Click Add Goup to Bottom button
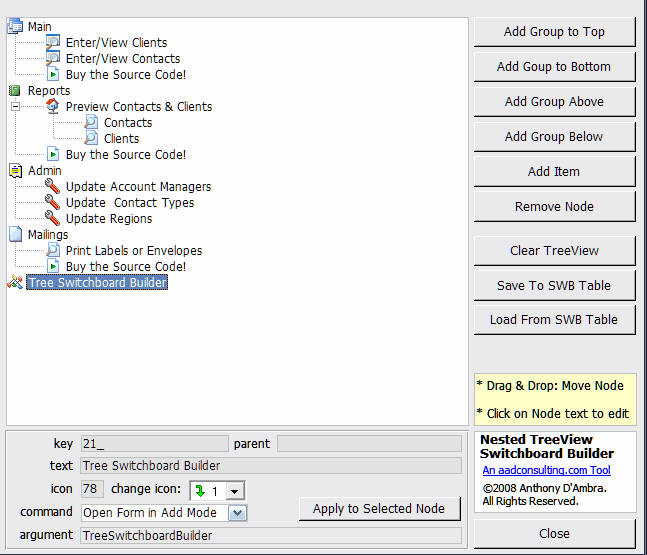This screenshot has height=555, width=647. tap(555, 67)
